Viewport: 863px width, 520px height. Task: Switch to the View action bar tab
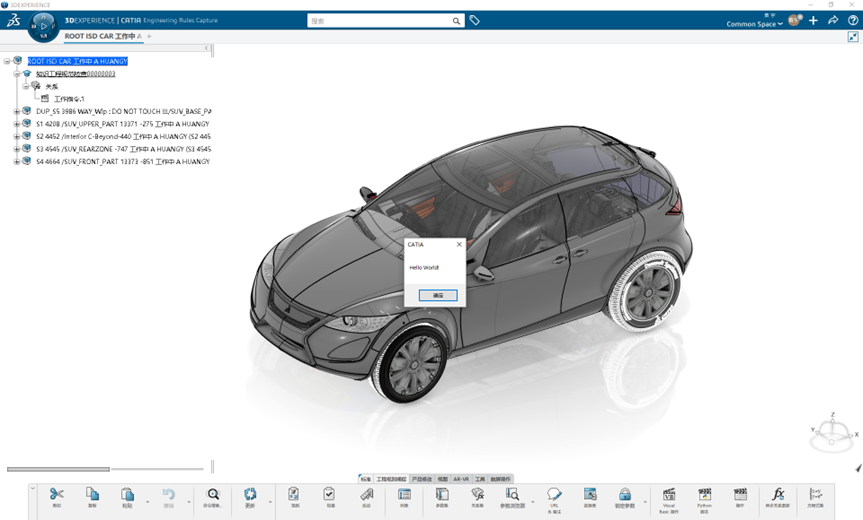coord(443,479)
